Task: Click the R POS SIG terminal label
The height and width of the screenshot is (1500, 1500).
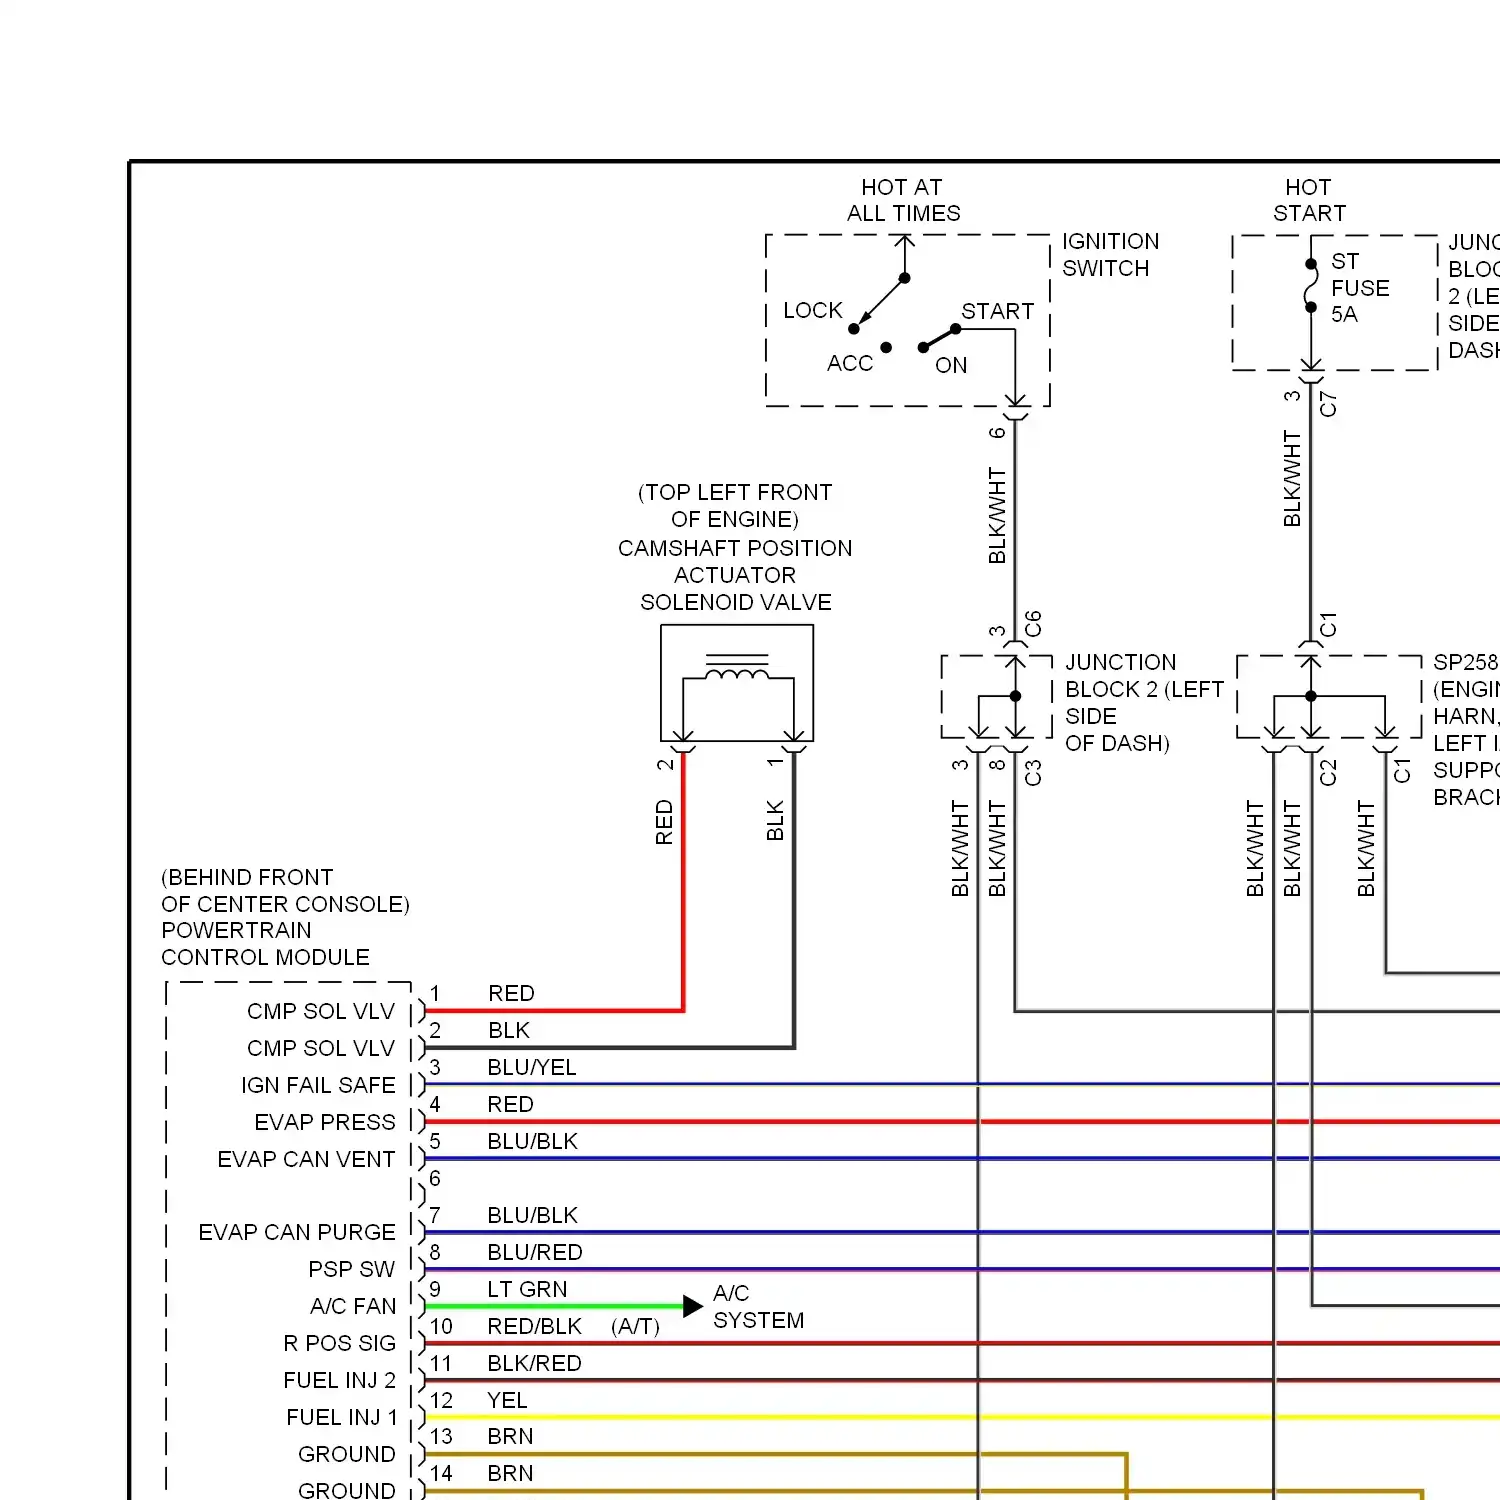Action: point(340,1344)
